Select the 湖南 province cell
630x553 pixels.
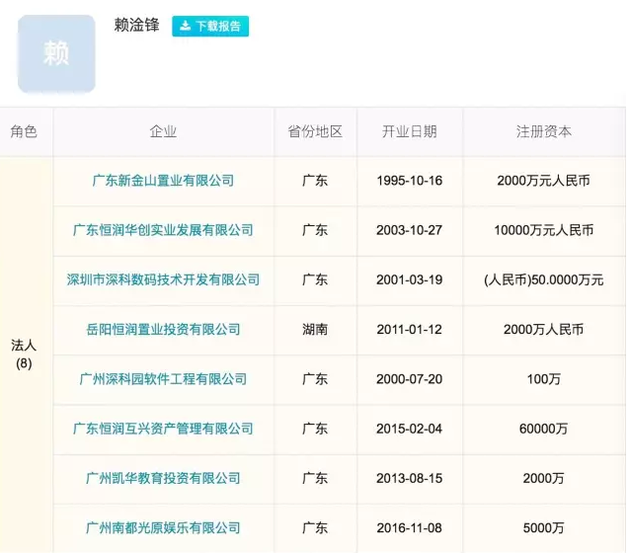(315, 330)
